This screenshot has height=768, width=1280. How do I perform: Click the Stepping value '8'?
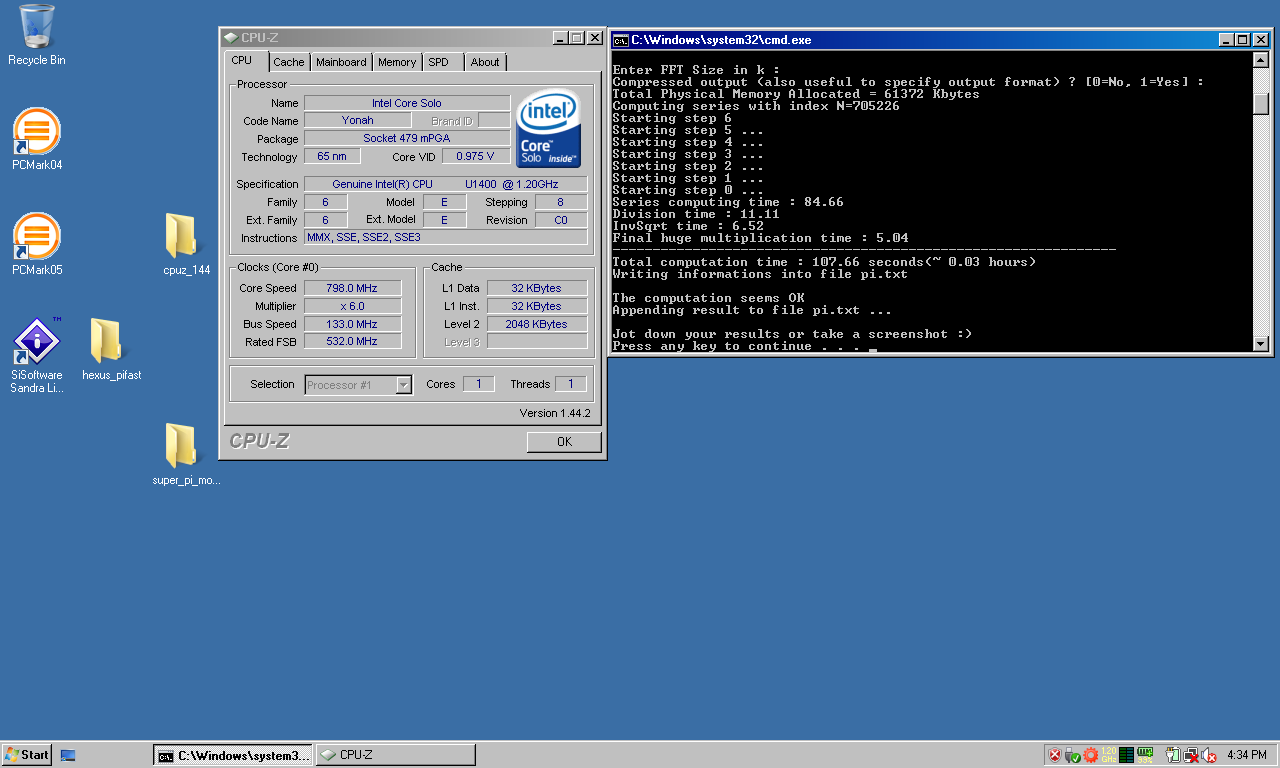561,202
